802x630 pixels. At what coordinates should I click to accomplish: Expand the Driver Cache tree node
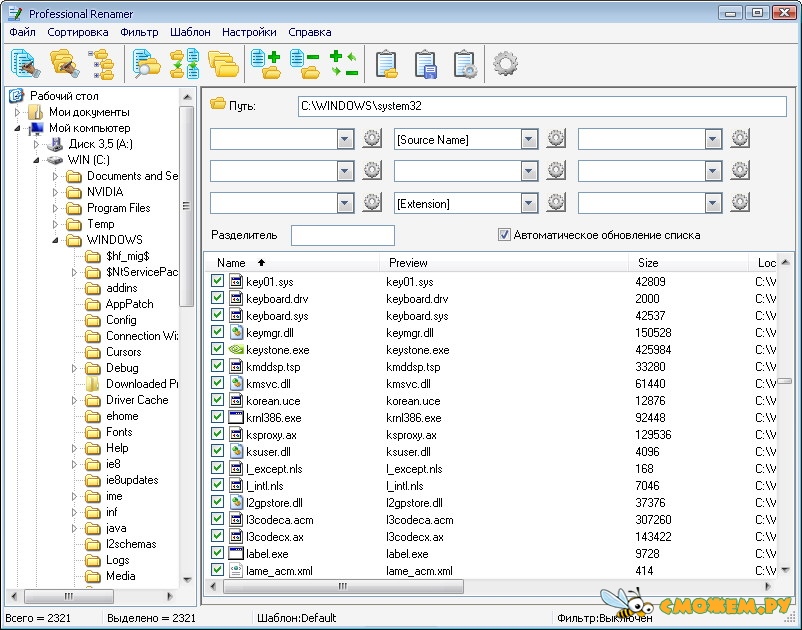tap(74, 400)
